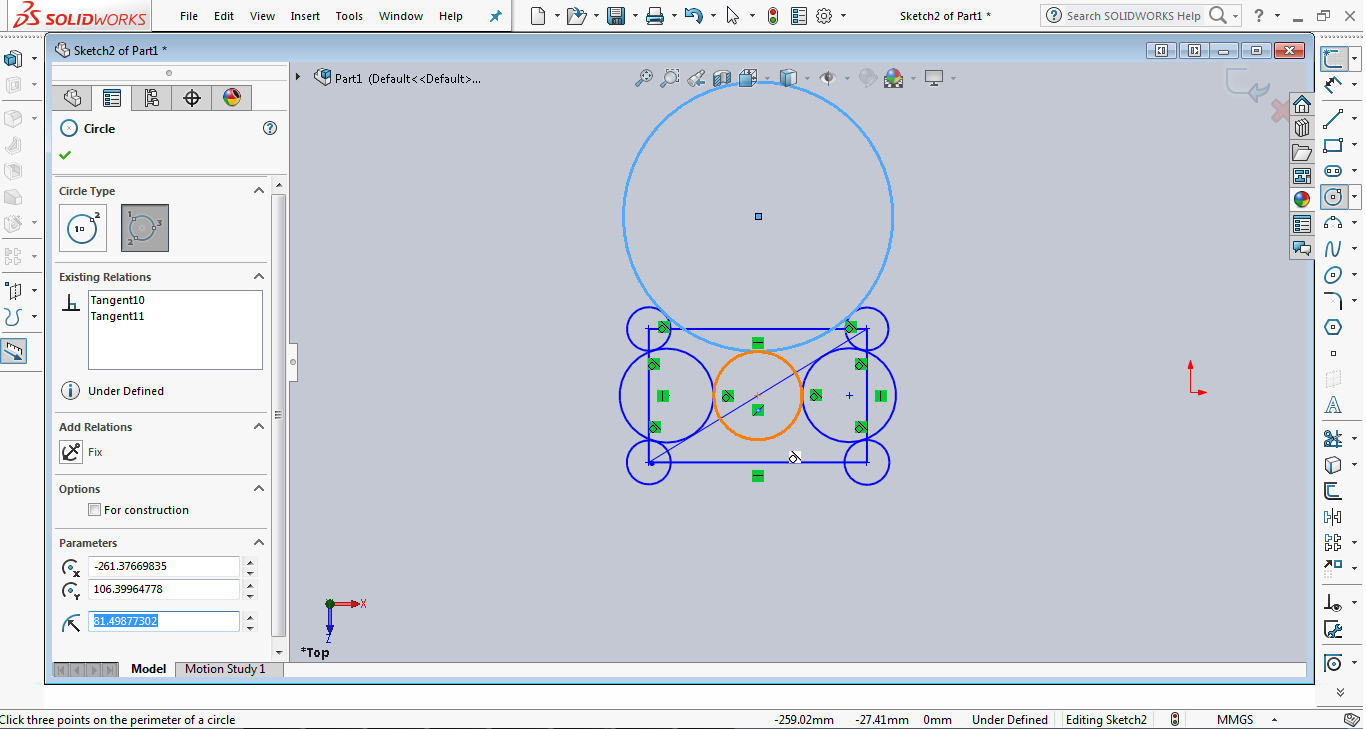Expand the Options gear dropdown arrow
Screen dimensions: 1366x729
click(843, 16)
